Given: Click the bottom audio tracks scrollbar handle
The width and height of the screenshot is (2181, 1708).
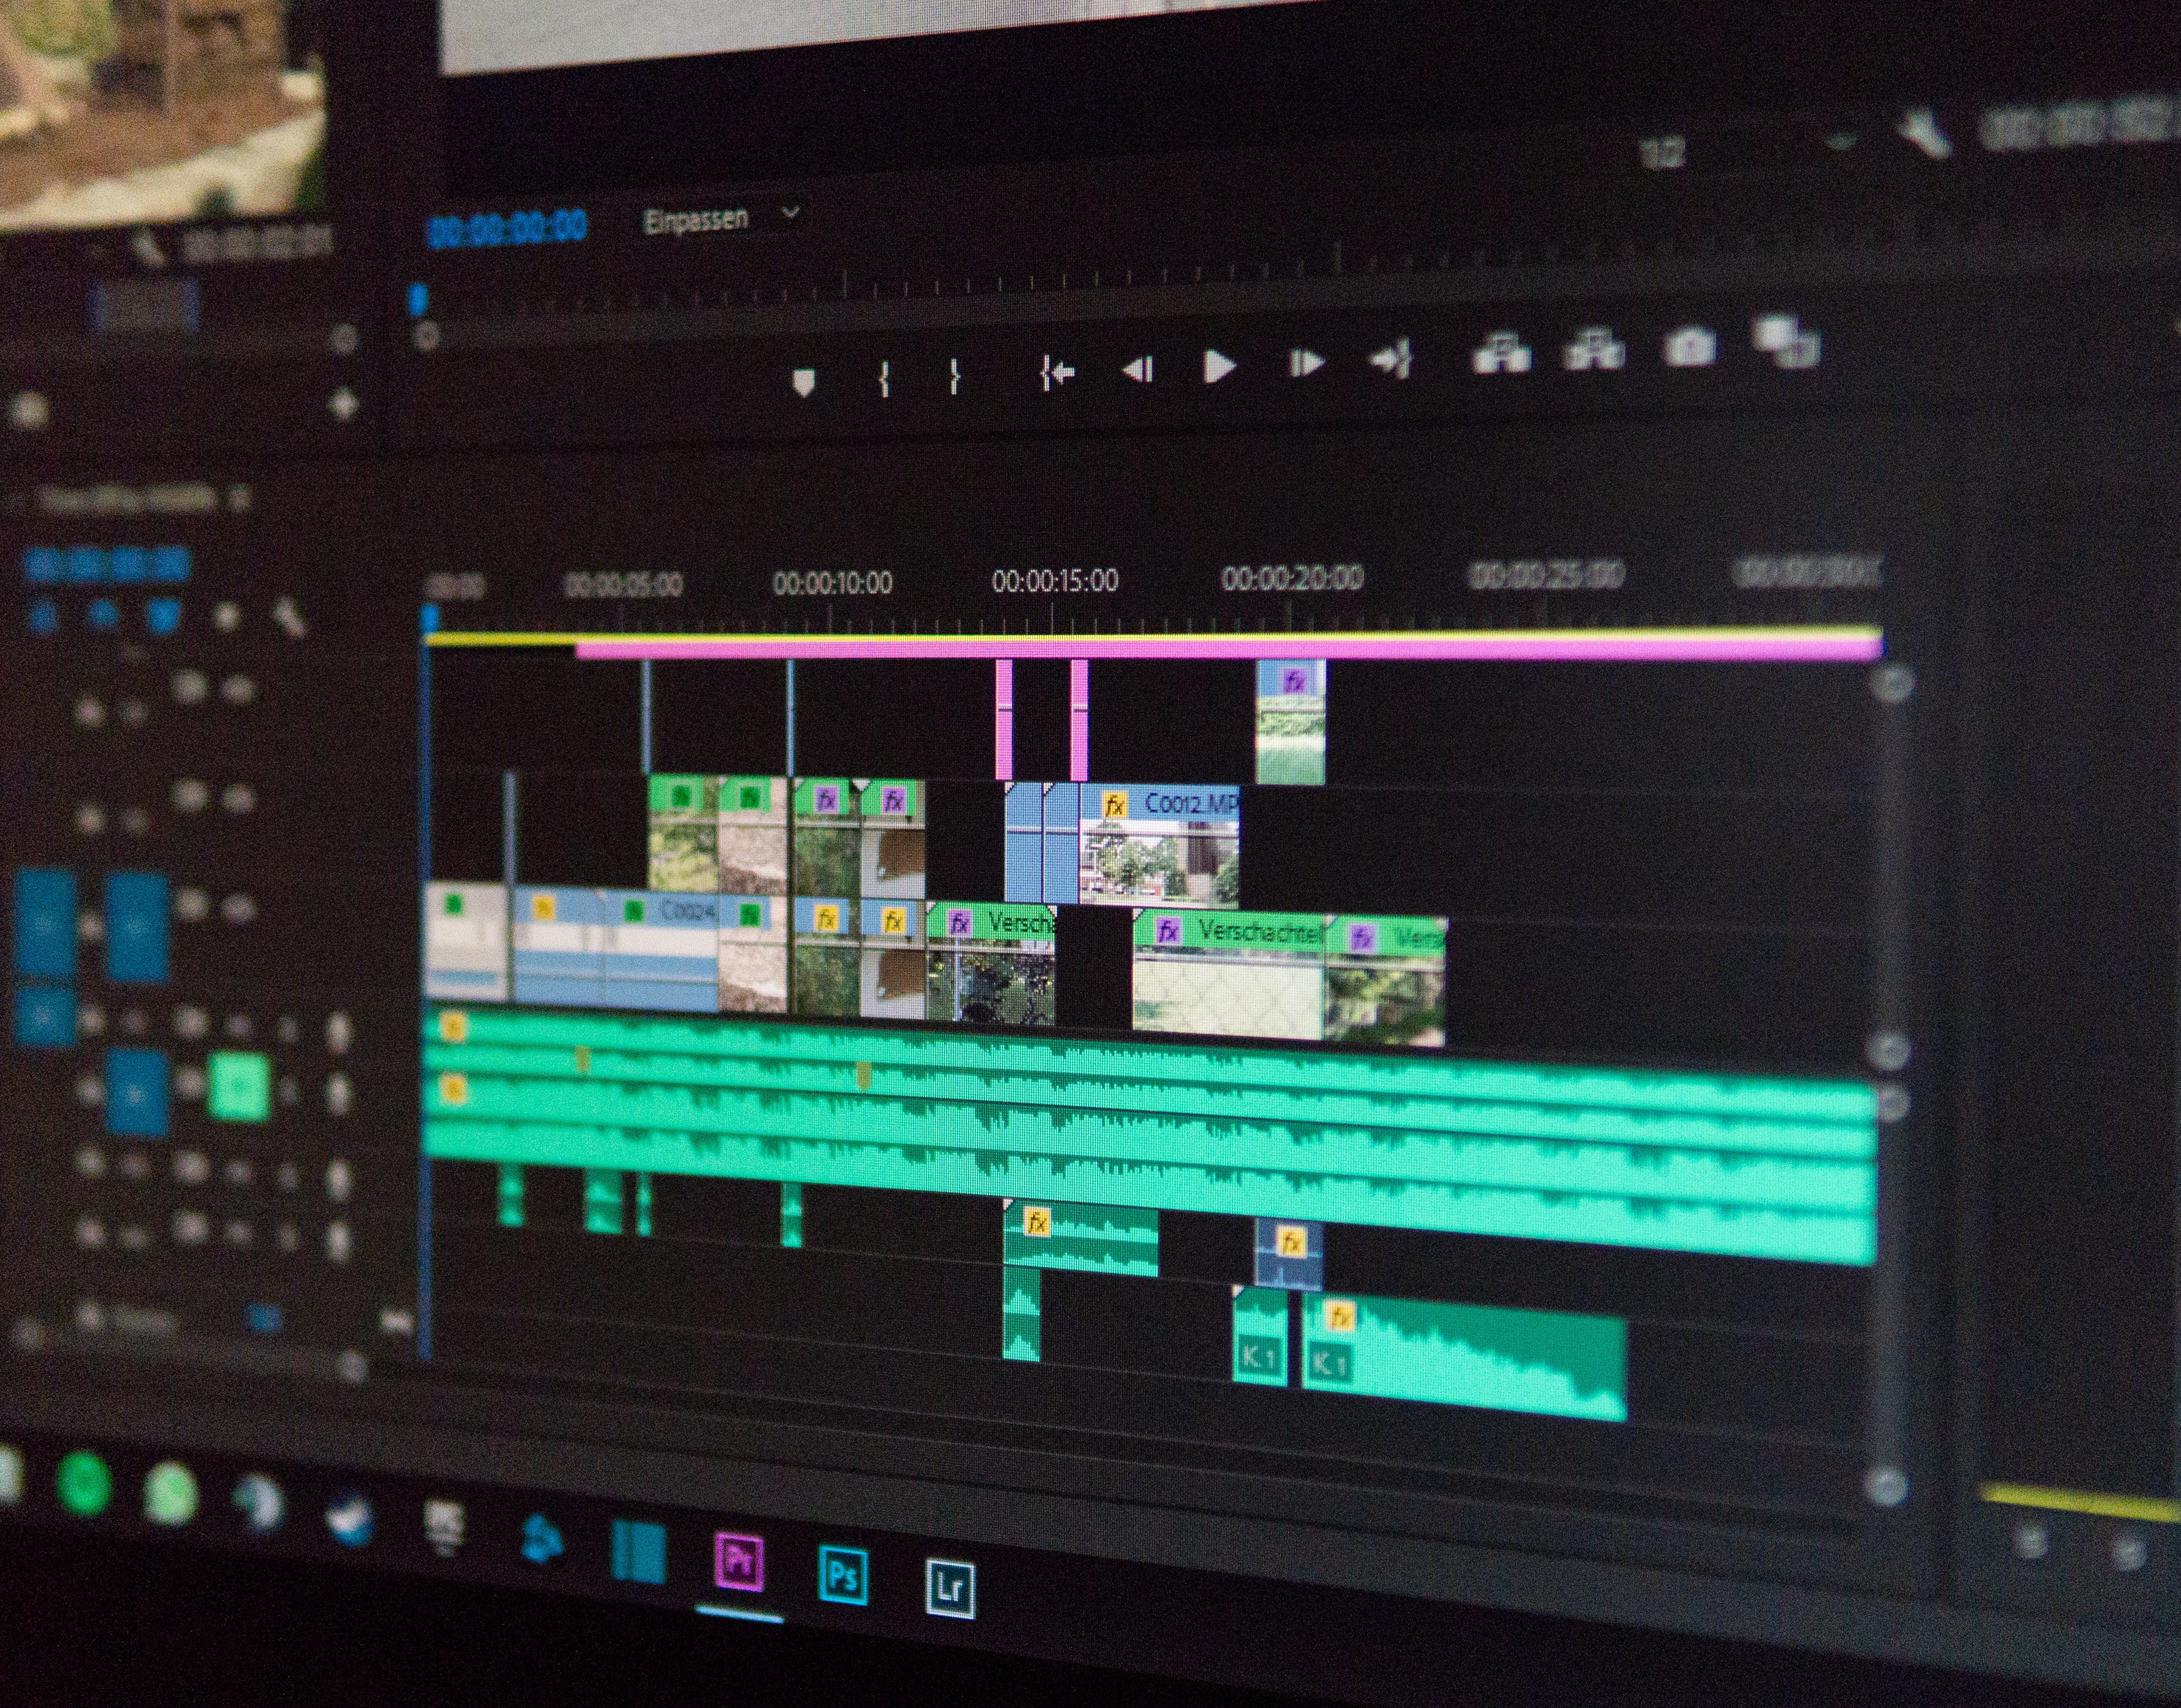Looking at the screenshot, I should (1886, 1486).
